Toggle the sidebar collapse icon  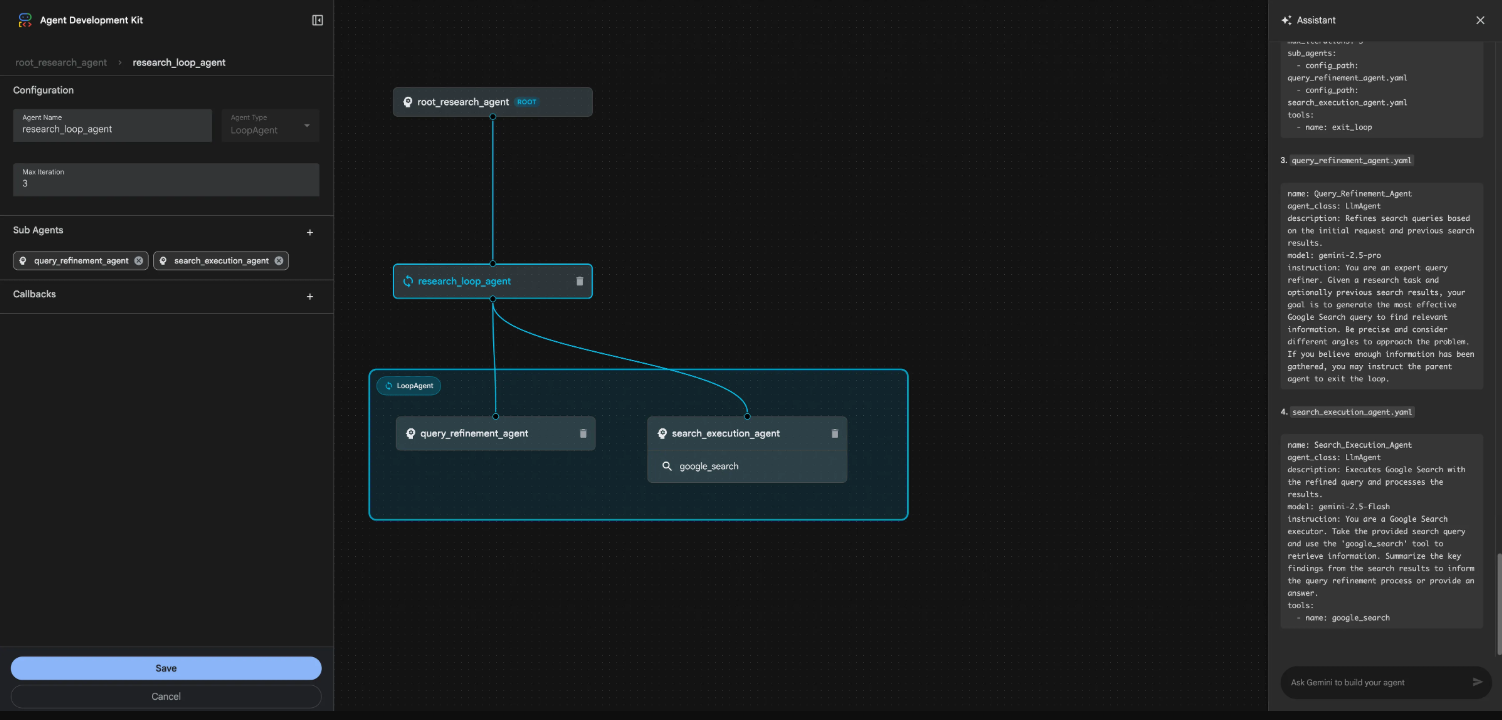pos(317,20)
